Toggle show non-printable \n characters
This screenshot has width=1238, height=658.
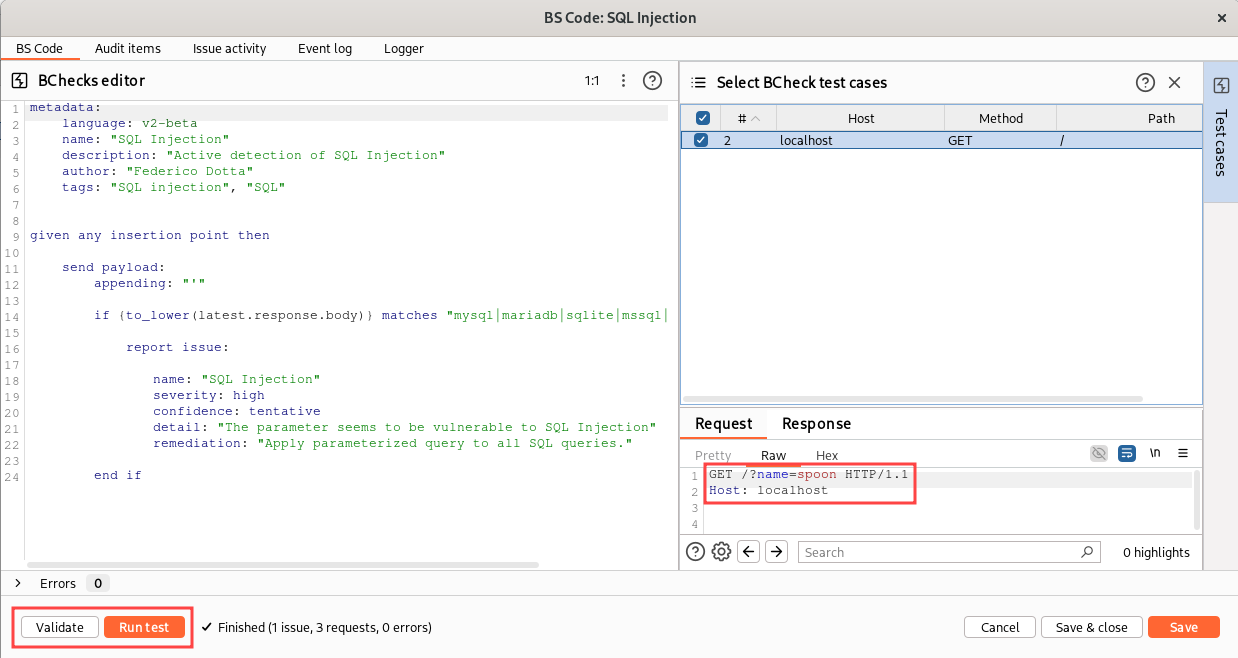pos(1155,454)
